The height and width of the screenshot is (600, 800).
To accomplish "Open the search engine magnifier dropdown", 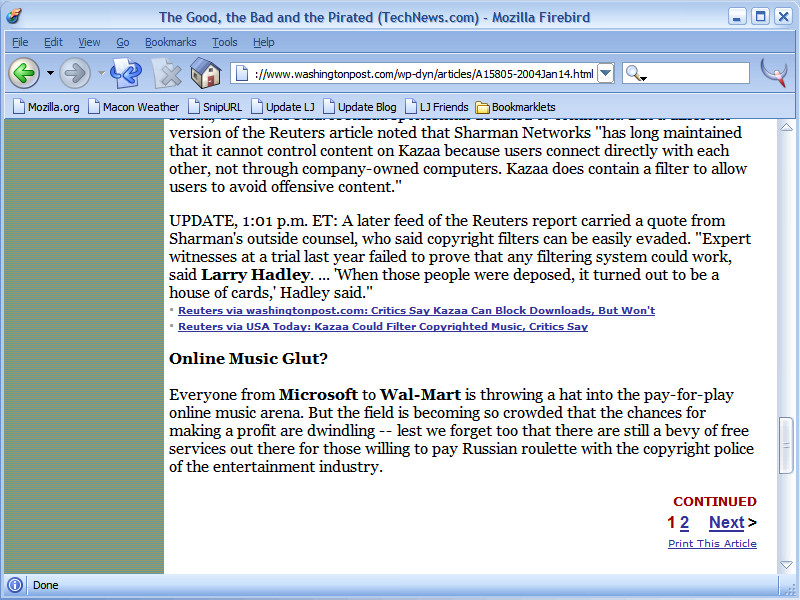I will pos(636,74).
